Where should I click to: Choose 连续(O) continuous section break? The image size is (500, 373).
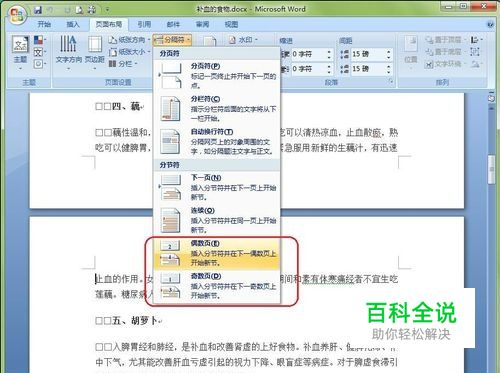coord(217,220)
